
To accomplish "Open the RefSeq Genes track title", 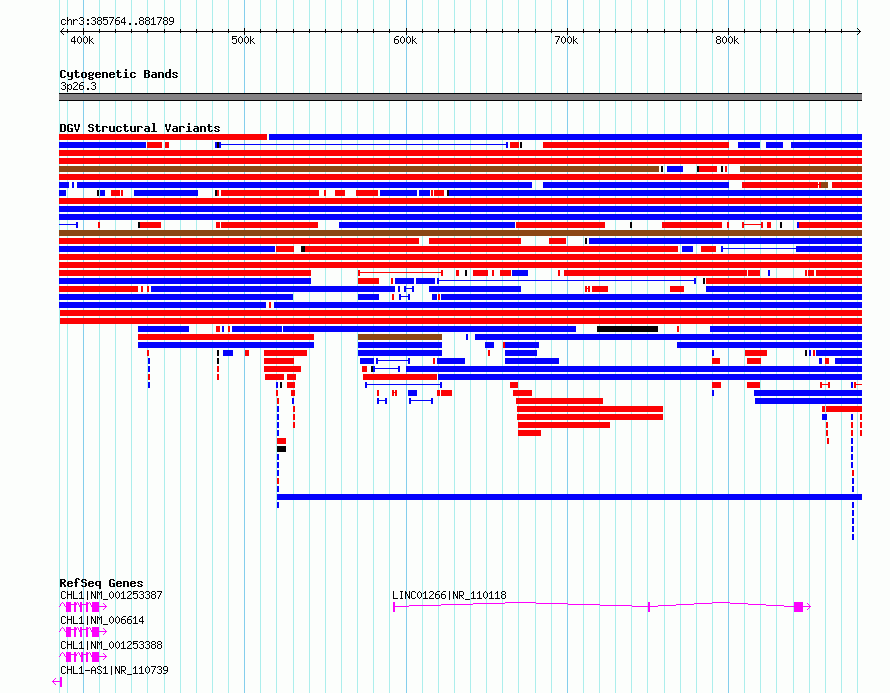I will [x=101, y=583].
